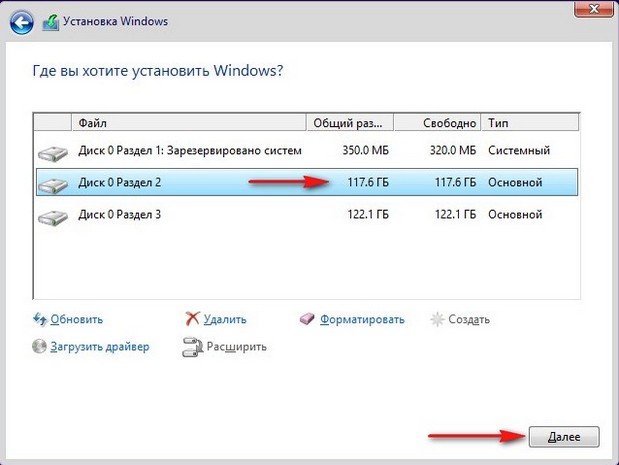Select the Диск 0 Раздел 3 row
The height and width of the screenshot is (465, 619).
coord(307,215)
